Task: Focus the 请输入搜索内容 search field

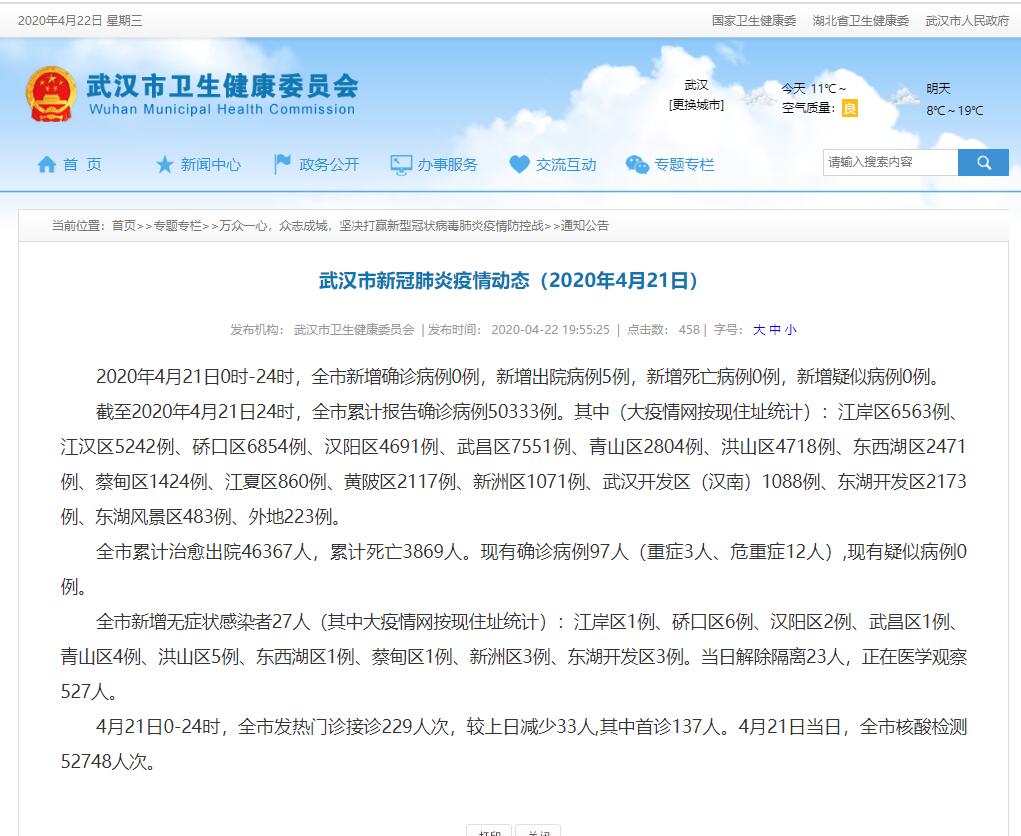Action: pyautogui.click(x=889, y=162)
